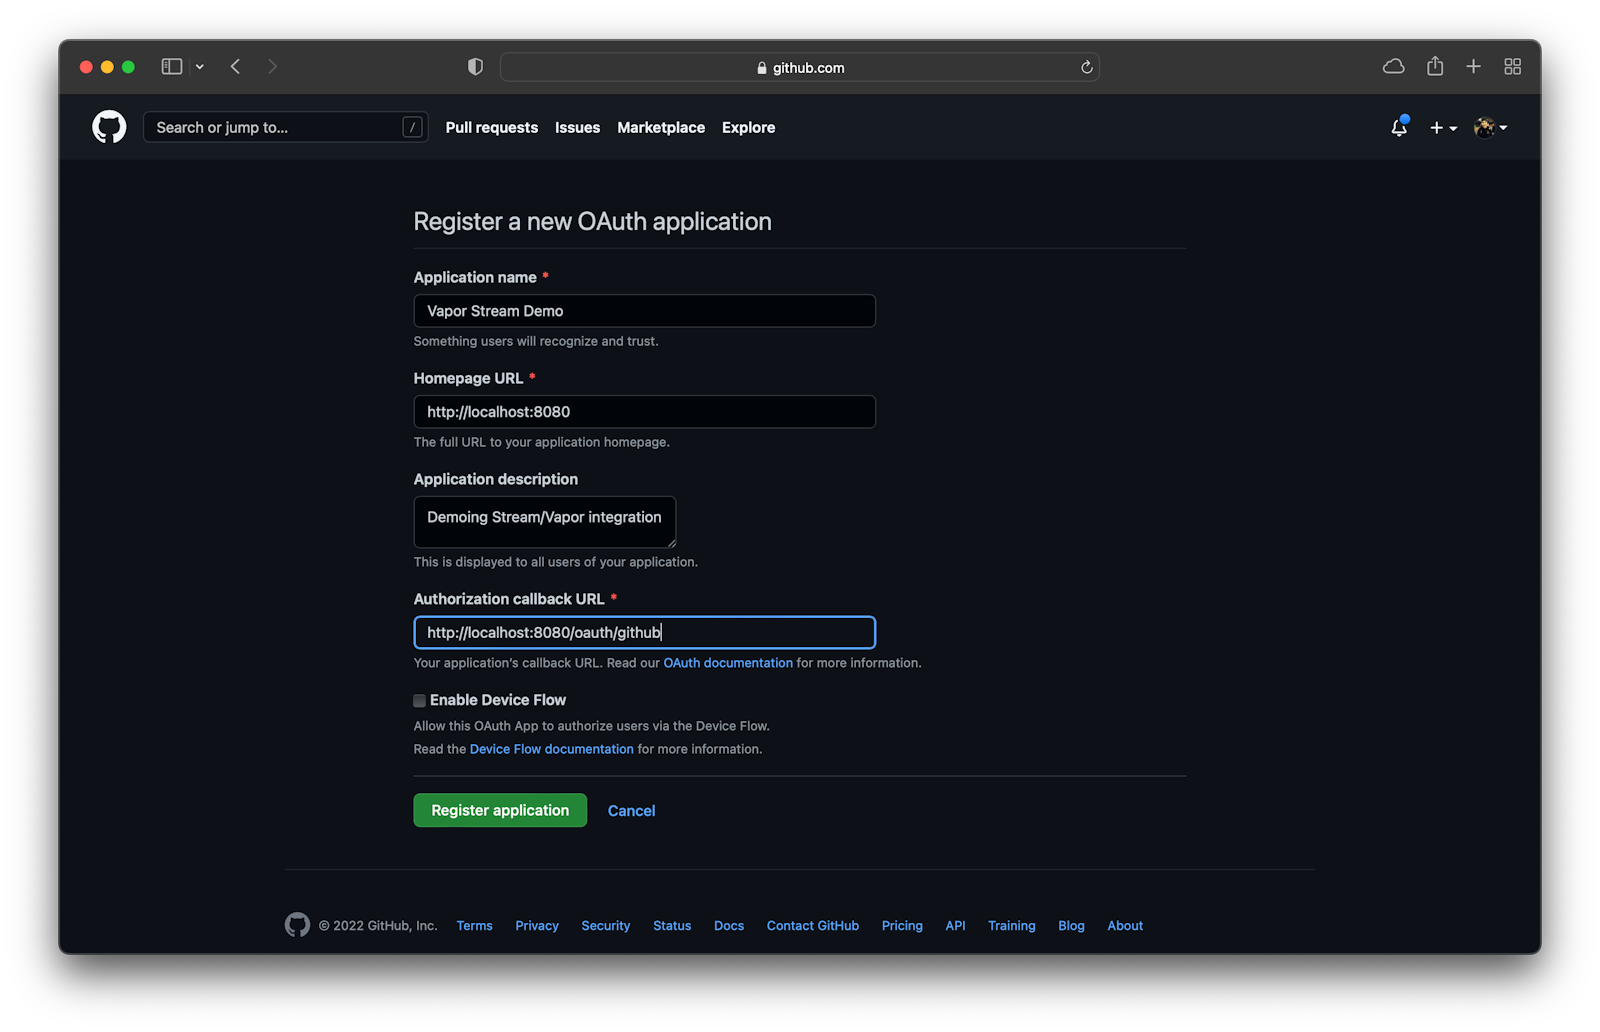Toggle the sidebar visibility in Safari
1600x1032 pixels.
click(x=170, y=66)
